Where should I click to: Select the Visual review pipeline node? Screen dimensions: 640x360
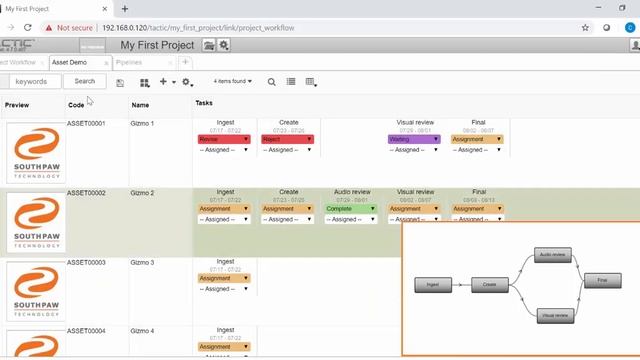[555, 316]
